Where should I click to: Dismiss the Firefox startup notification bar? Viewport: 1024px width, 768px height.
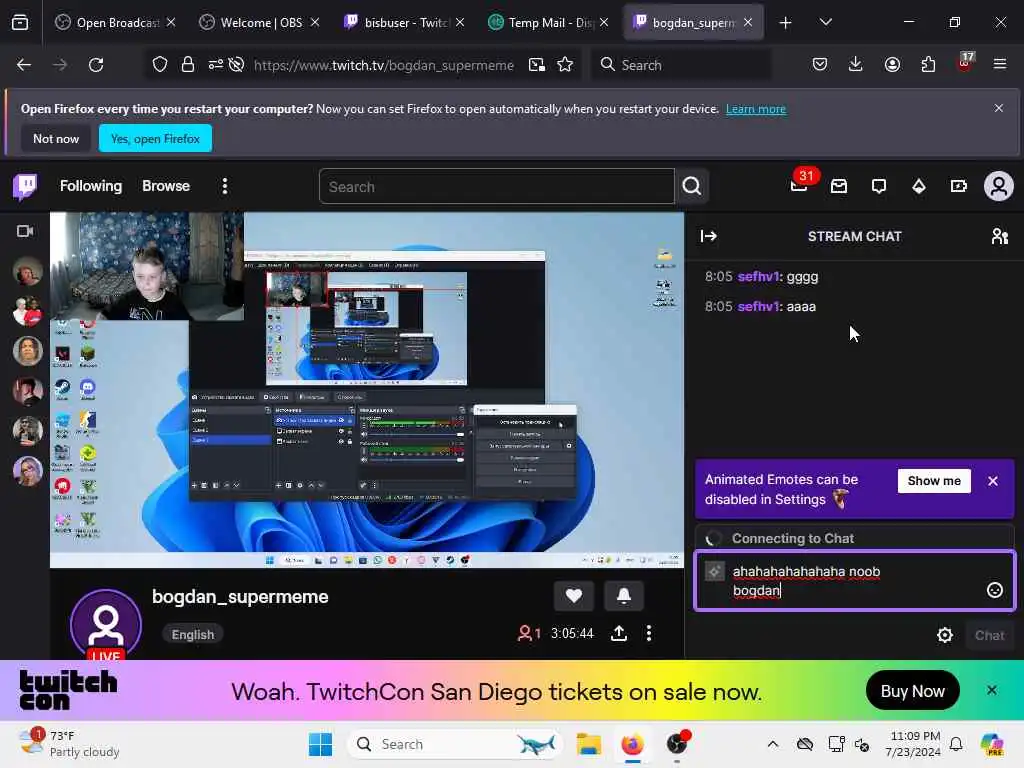999,108
